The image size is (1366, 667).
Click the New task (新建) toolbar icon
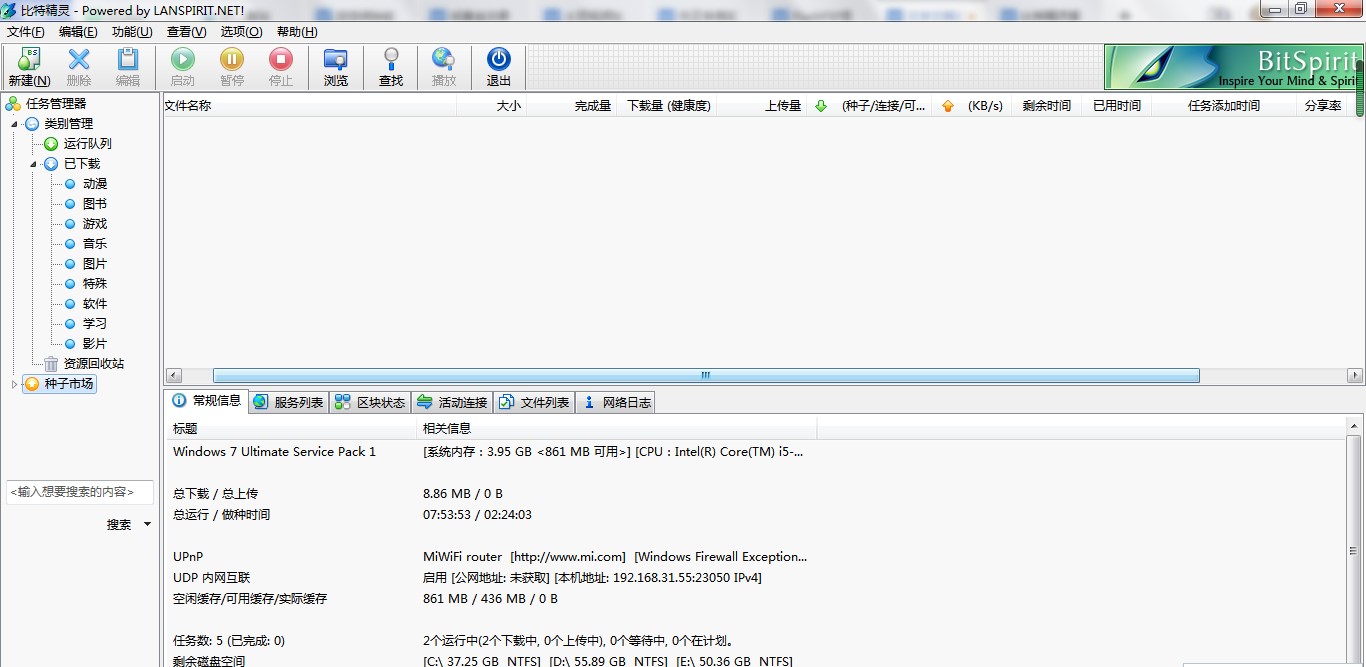pos(29,60)
